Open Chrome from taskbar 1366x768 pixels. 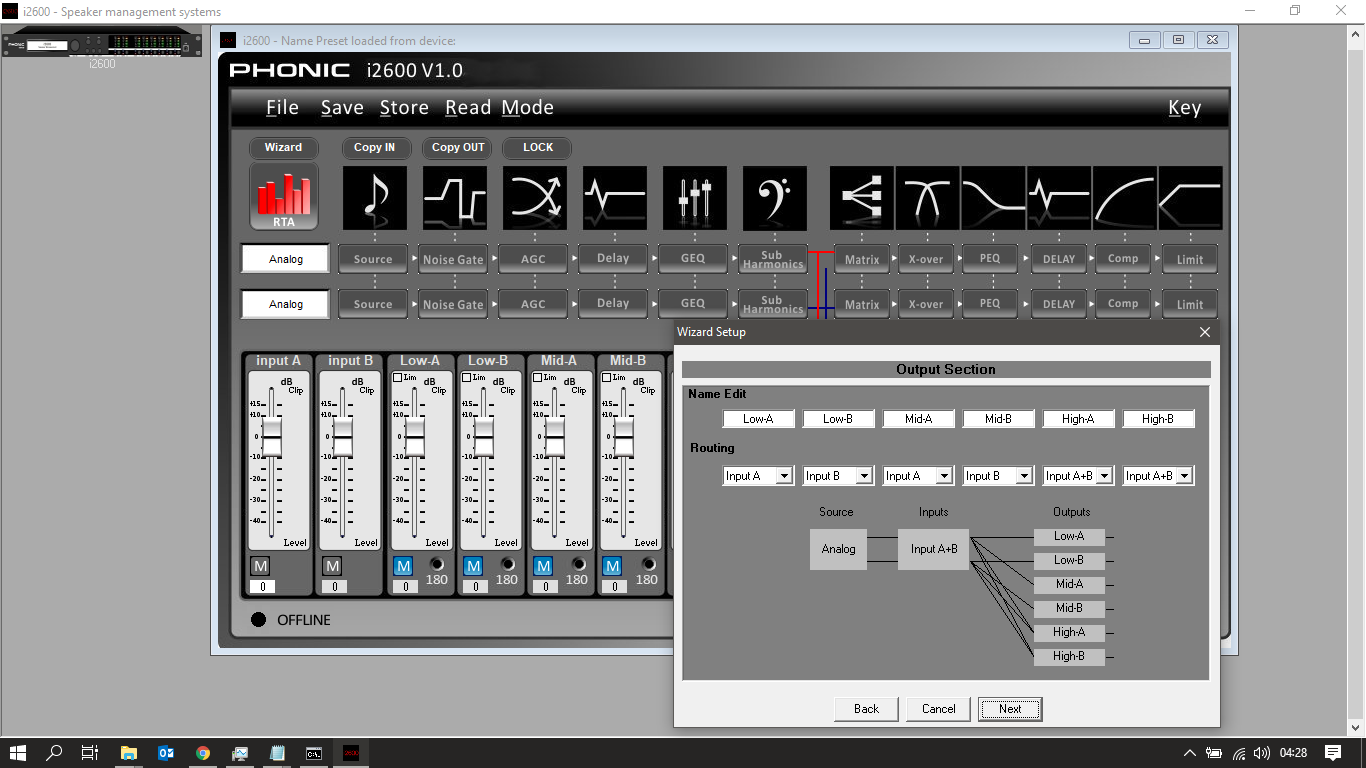[x=203, y=753]
